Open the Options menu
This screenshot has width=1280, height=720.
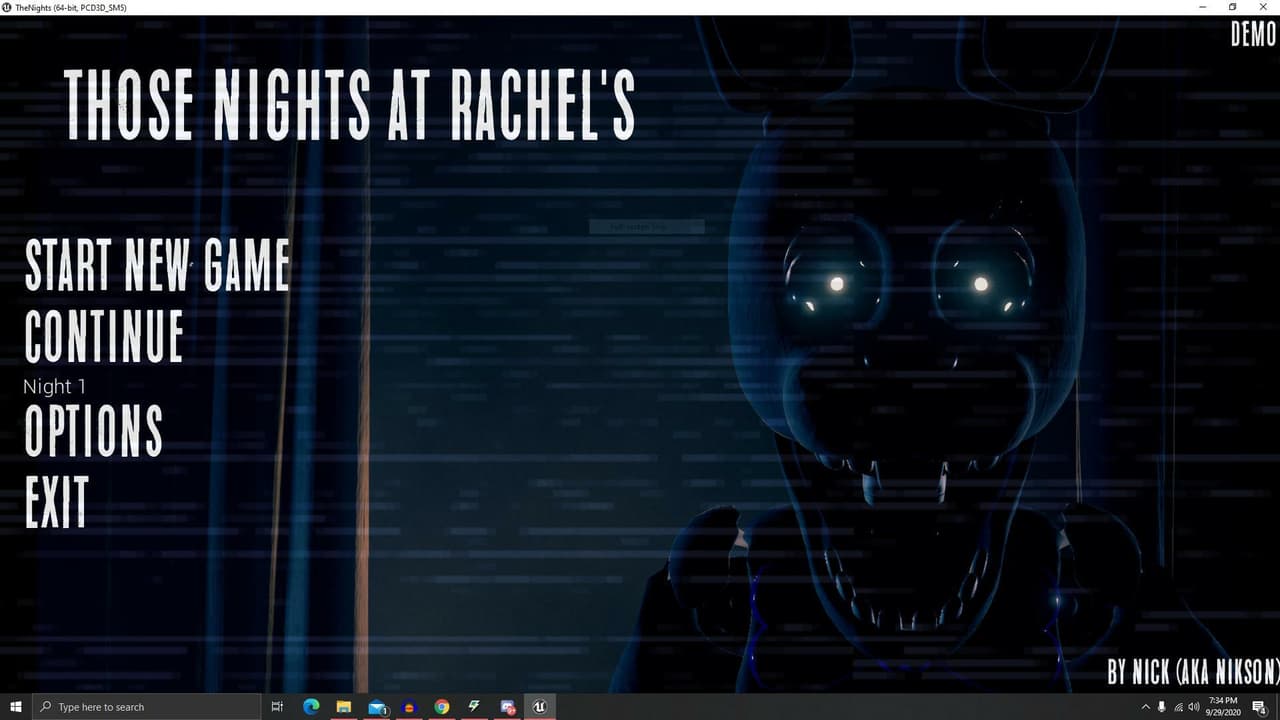coord(93,431)
